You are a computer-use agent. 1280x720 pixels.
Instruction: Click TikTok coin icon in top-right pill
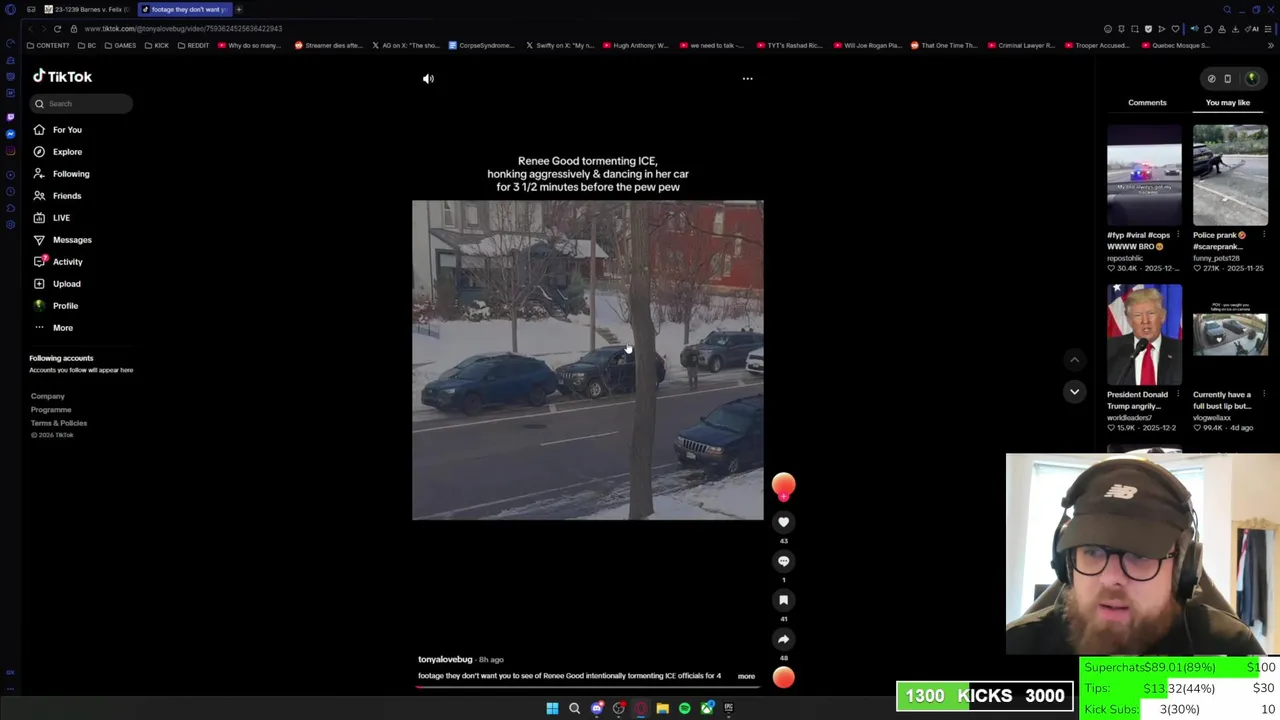coord(1211,79)
